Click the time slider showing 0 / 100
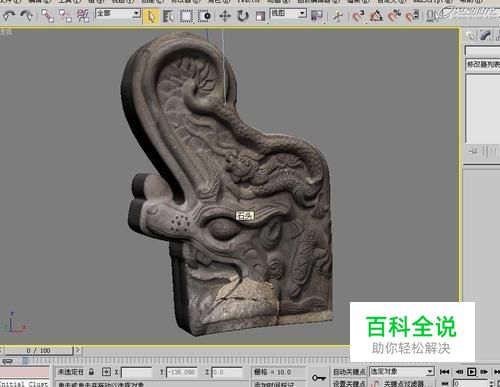Screen dimensions: 500x387 (x=38, y=350)
